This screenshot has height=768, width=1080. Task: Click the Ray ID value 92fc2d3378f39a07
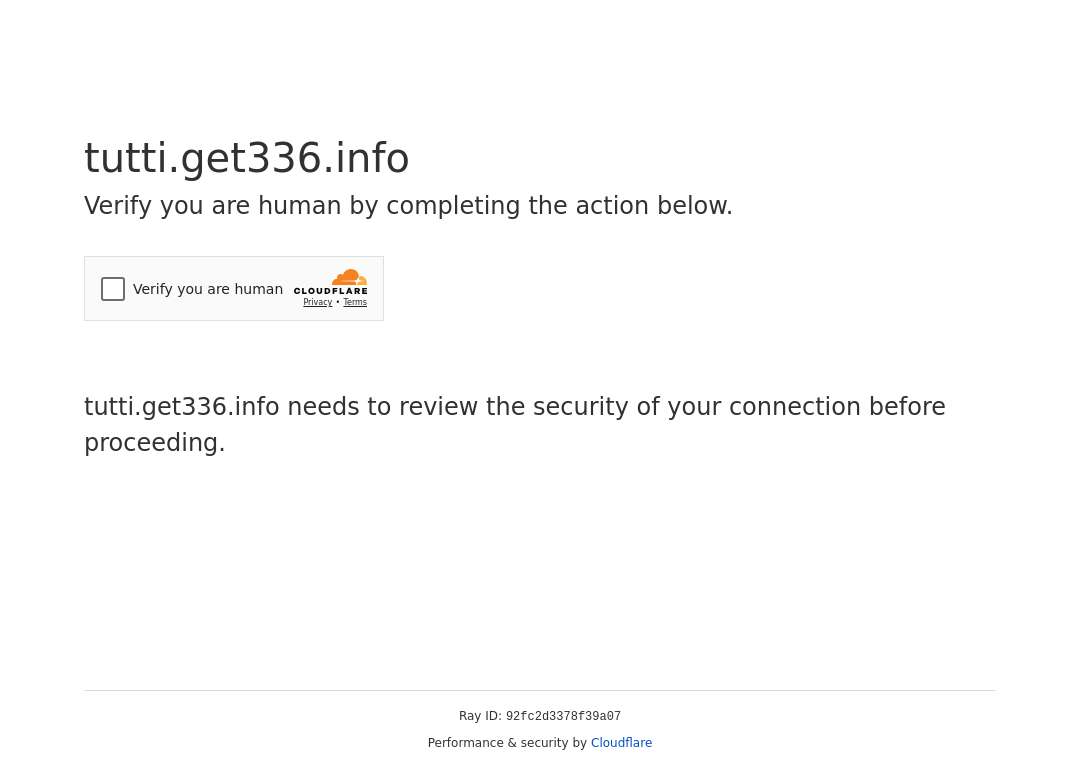point(563,716)
